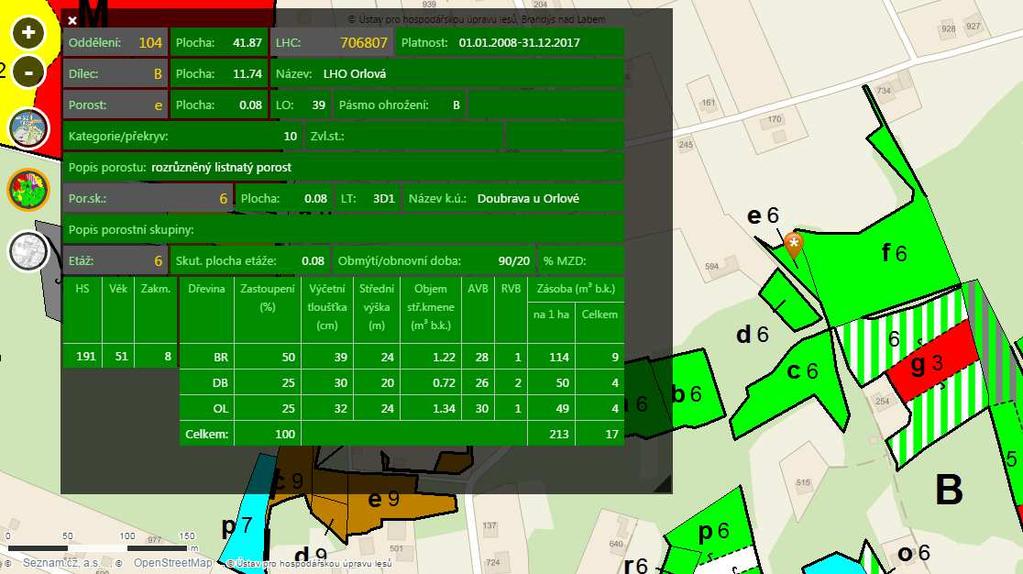Click stand label o 6 on the map
The image size is (1023, 574).
coord(913,554)
